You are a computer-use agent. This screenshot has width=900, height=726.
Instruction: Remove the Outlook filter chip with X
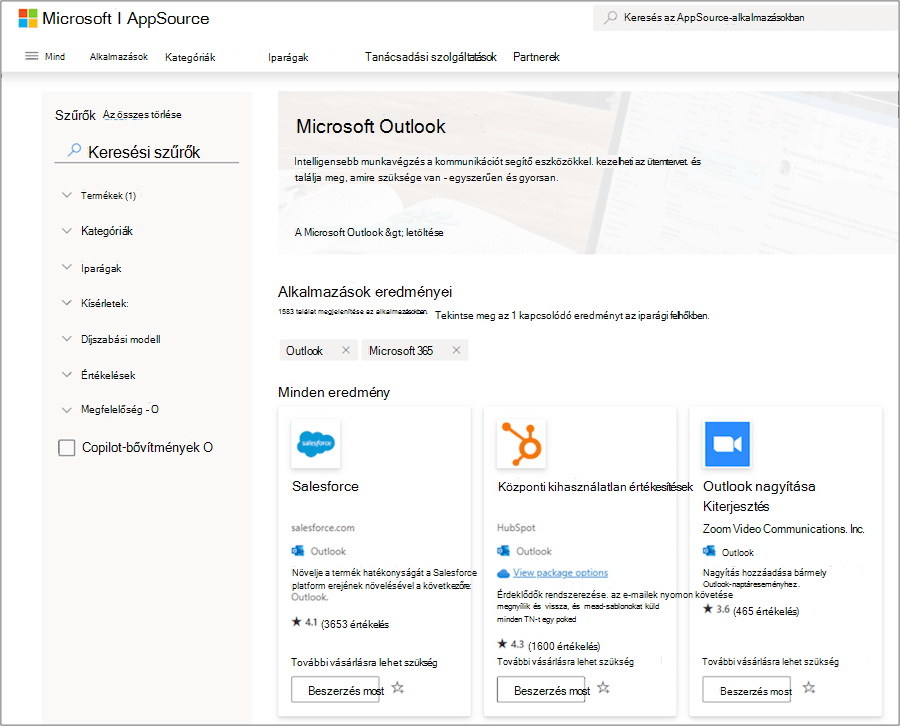[346, 350]
